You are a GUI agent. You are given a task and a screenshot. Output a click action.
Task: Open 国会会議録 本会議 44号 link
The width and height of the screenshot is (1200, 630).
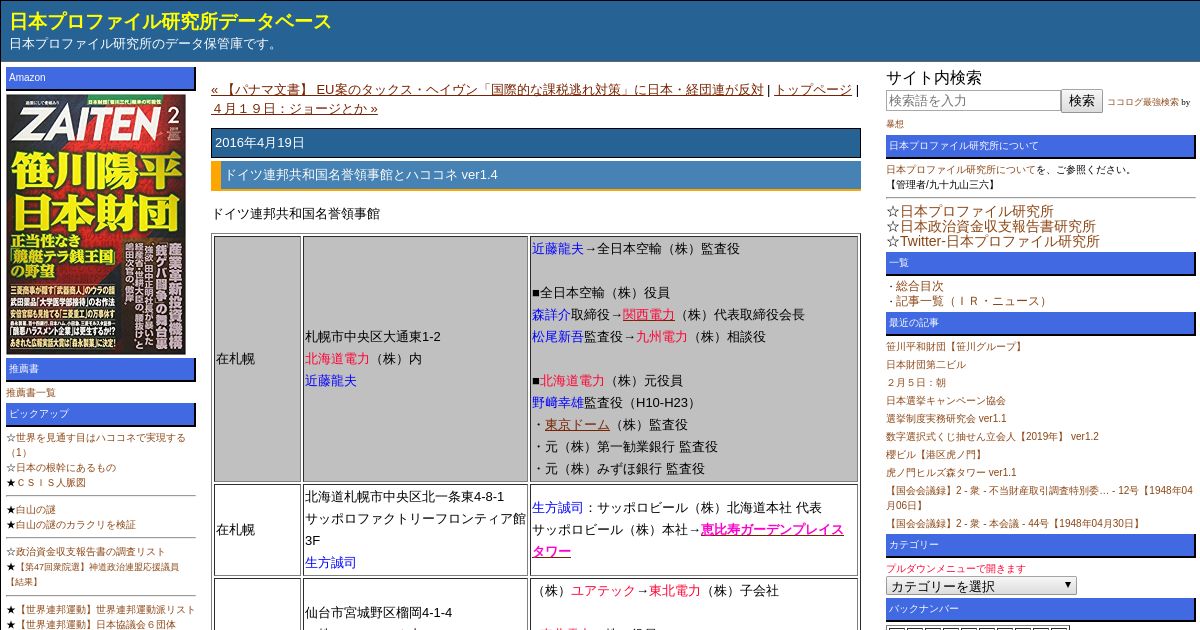[x=1013, y=524]
